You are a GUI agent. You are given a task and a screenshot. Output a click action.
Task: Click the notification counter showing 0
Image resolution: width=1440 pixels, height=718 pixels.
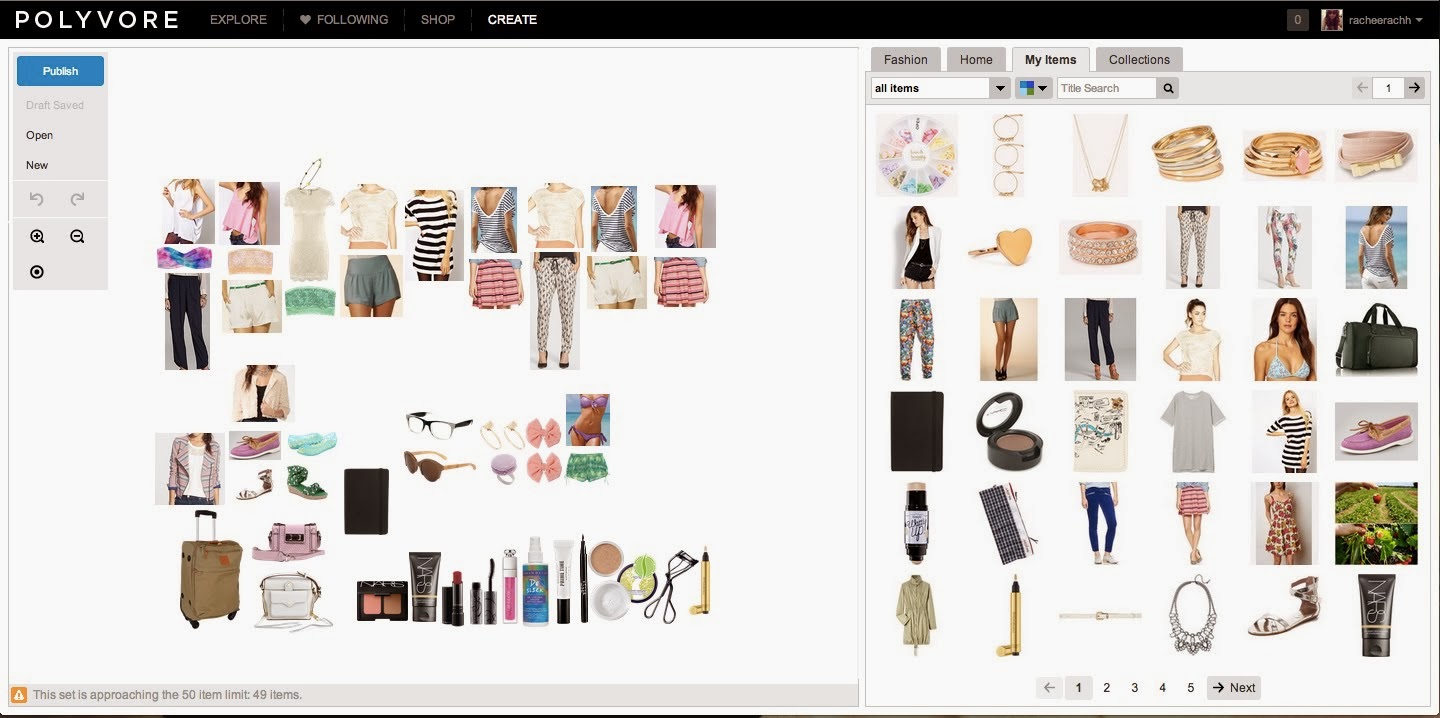pyautogui.click(x=1298, y=19)
